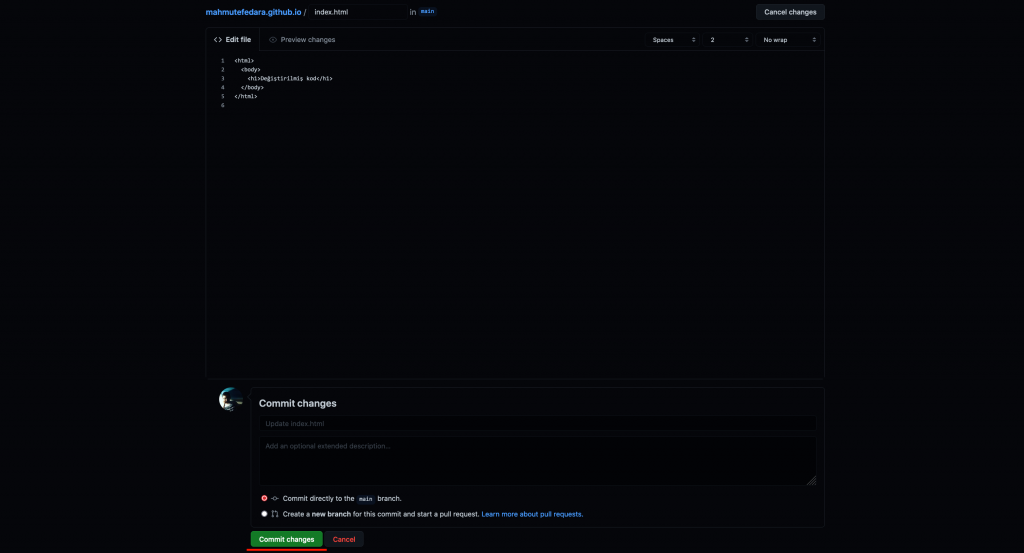Screen dimensions: 1024x553
Task: Open the Spaces indent mode dropdown
Action: click(x=673, y=40)
